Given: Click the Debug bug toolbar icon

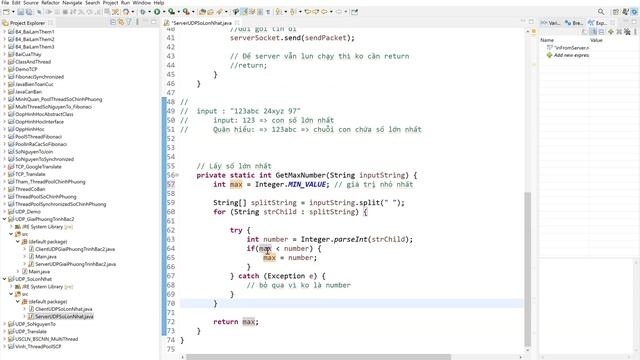Looking at the screenshot, I should [x=142, y=12].
